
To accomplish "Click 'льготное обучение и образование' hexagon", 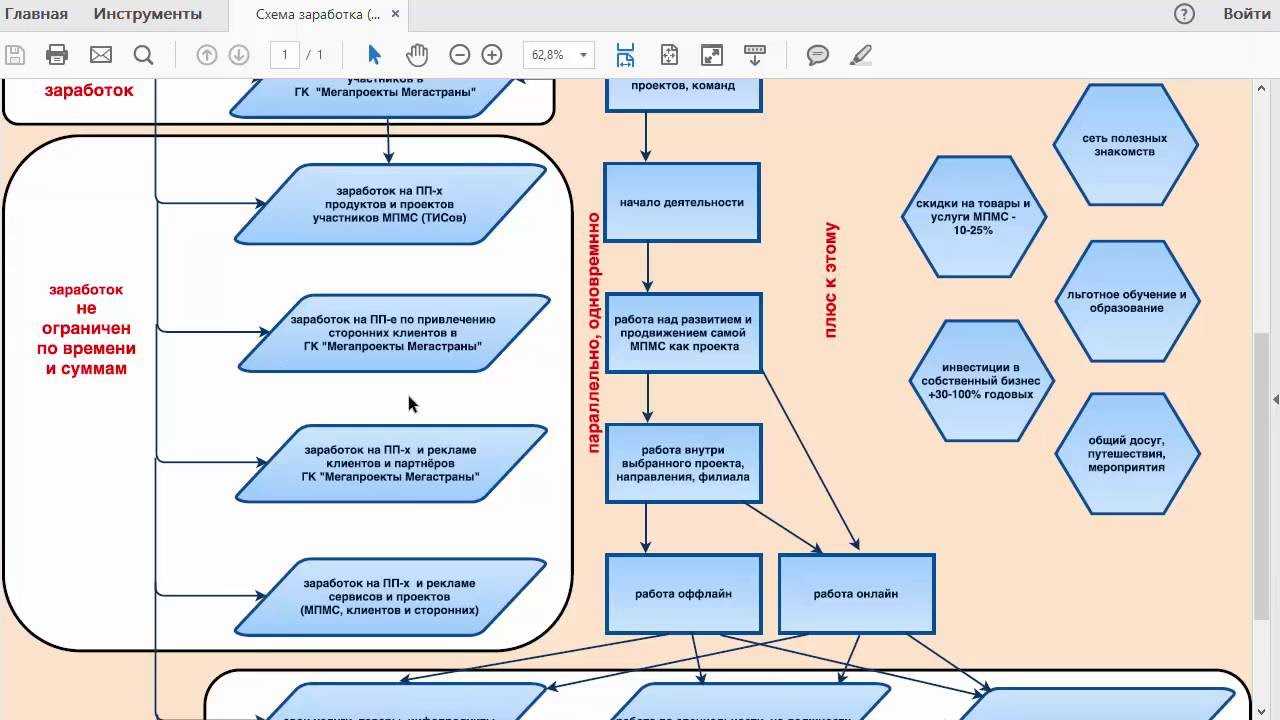I will click(x=1128, y=301).
